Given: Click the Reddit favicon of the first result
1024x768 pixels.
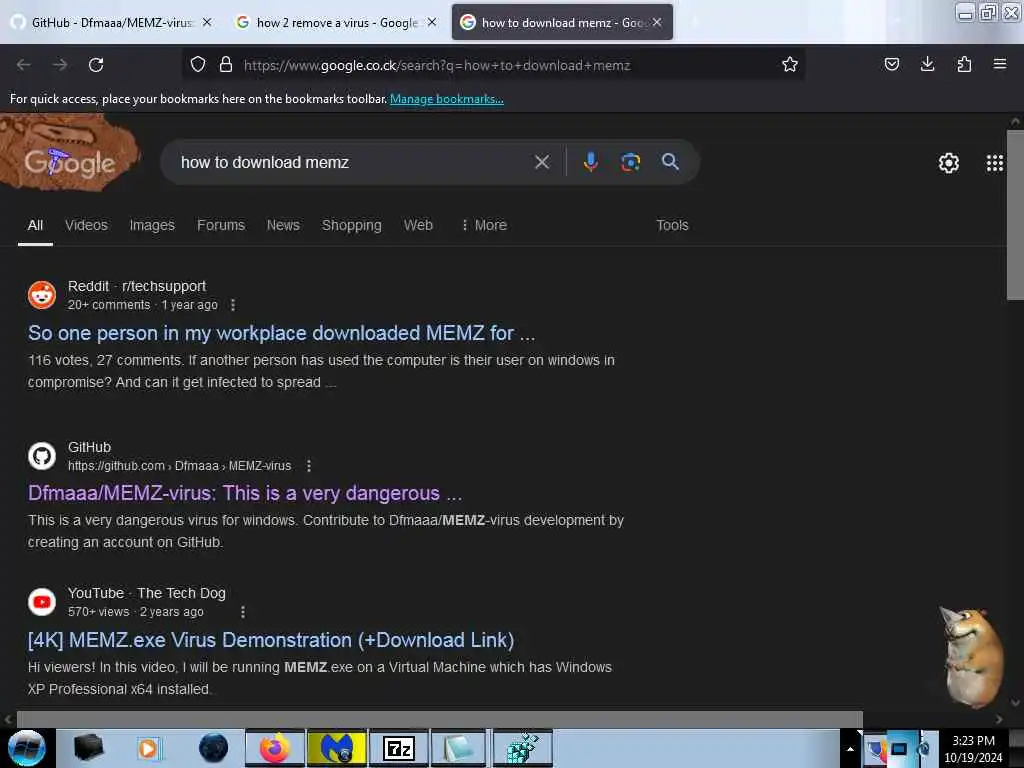Looking at the screenshot, I should 42,295.
